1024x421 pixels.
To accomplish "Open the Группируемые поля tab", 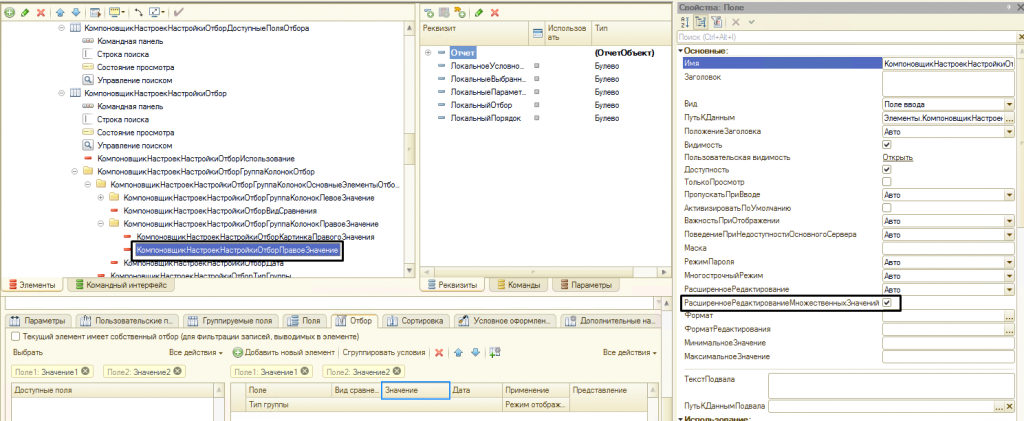I will coord(229,320).
